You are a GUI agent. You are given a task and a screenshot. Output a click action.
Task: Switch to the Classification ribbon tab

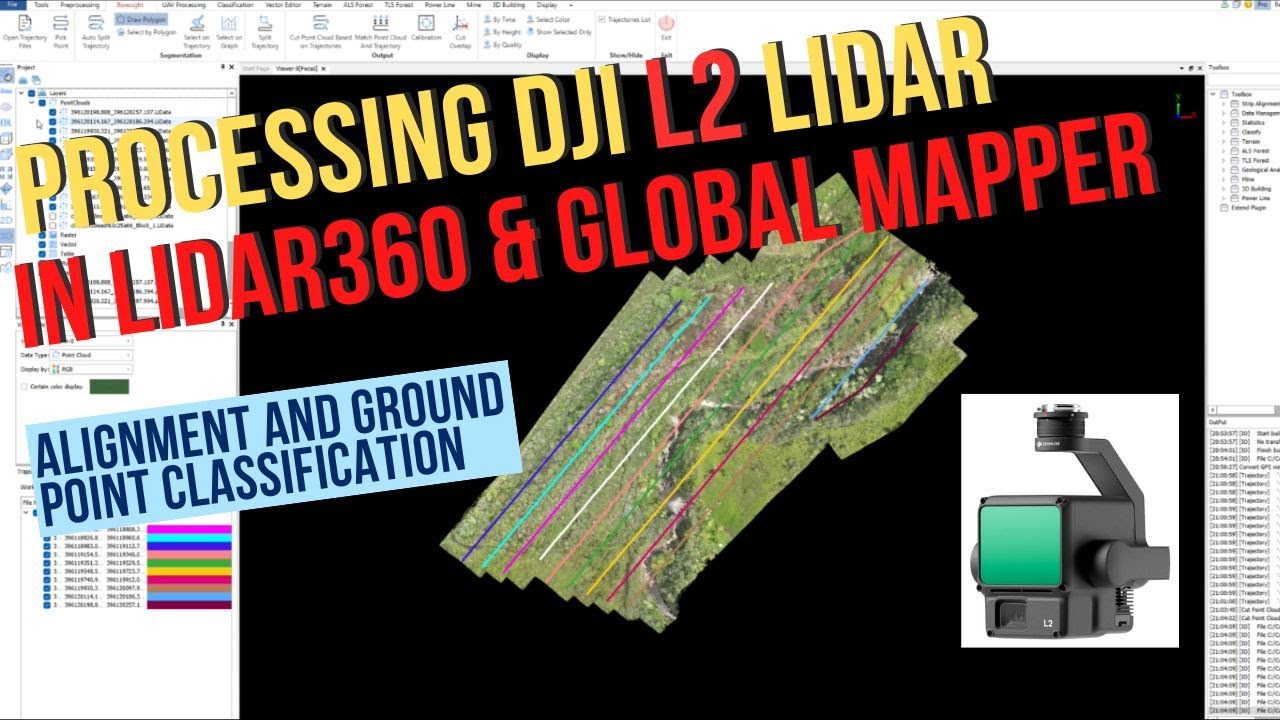(235, 5)
